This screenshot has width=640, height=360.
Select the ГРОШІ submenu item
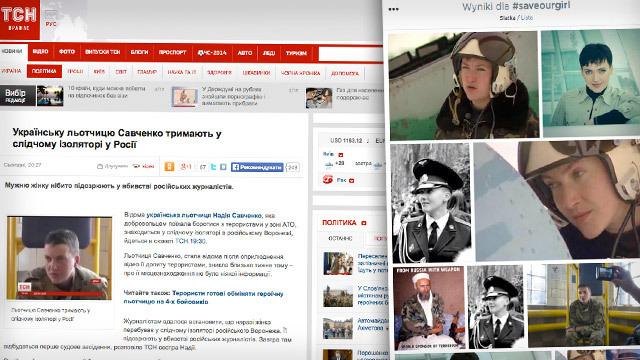(x=75, y=71)
